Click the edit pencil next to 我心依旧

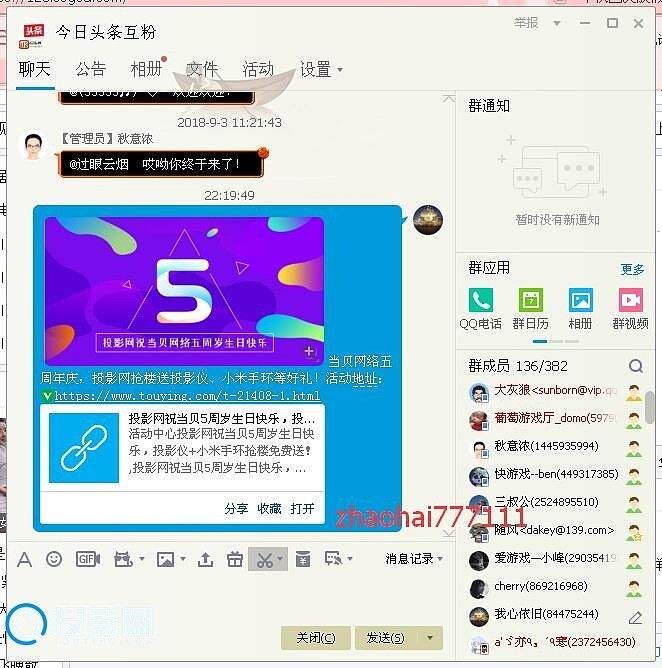[635, 617]
